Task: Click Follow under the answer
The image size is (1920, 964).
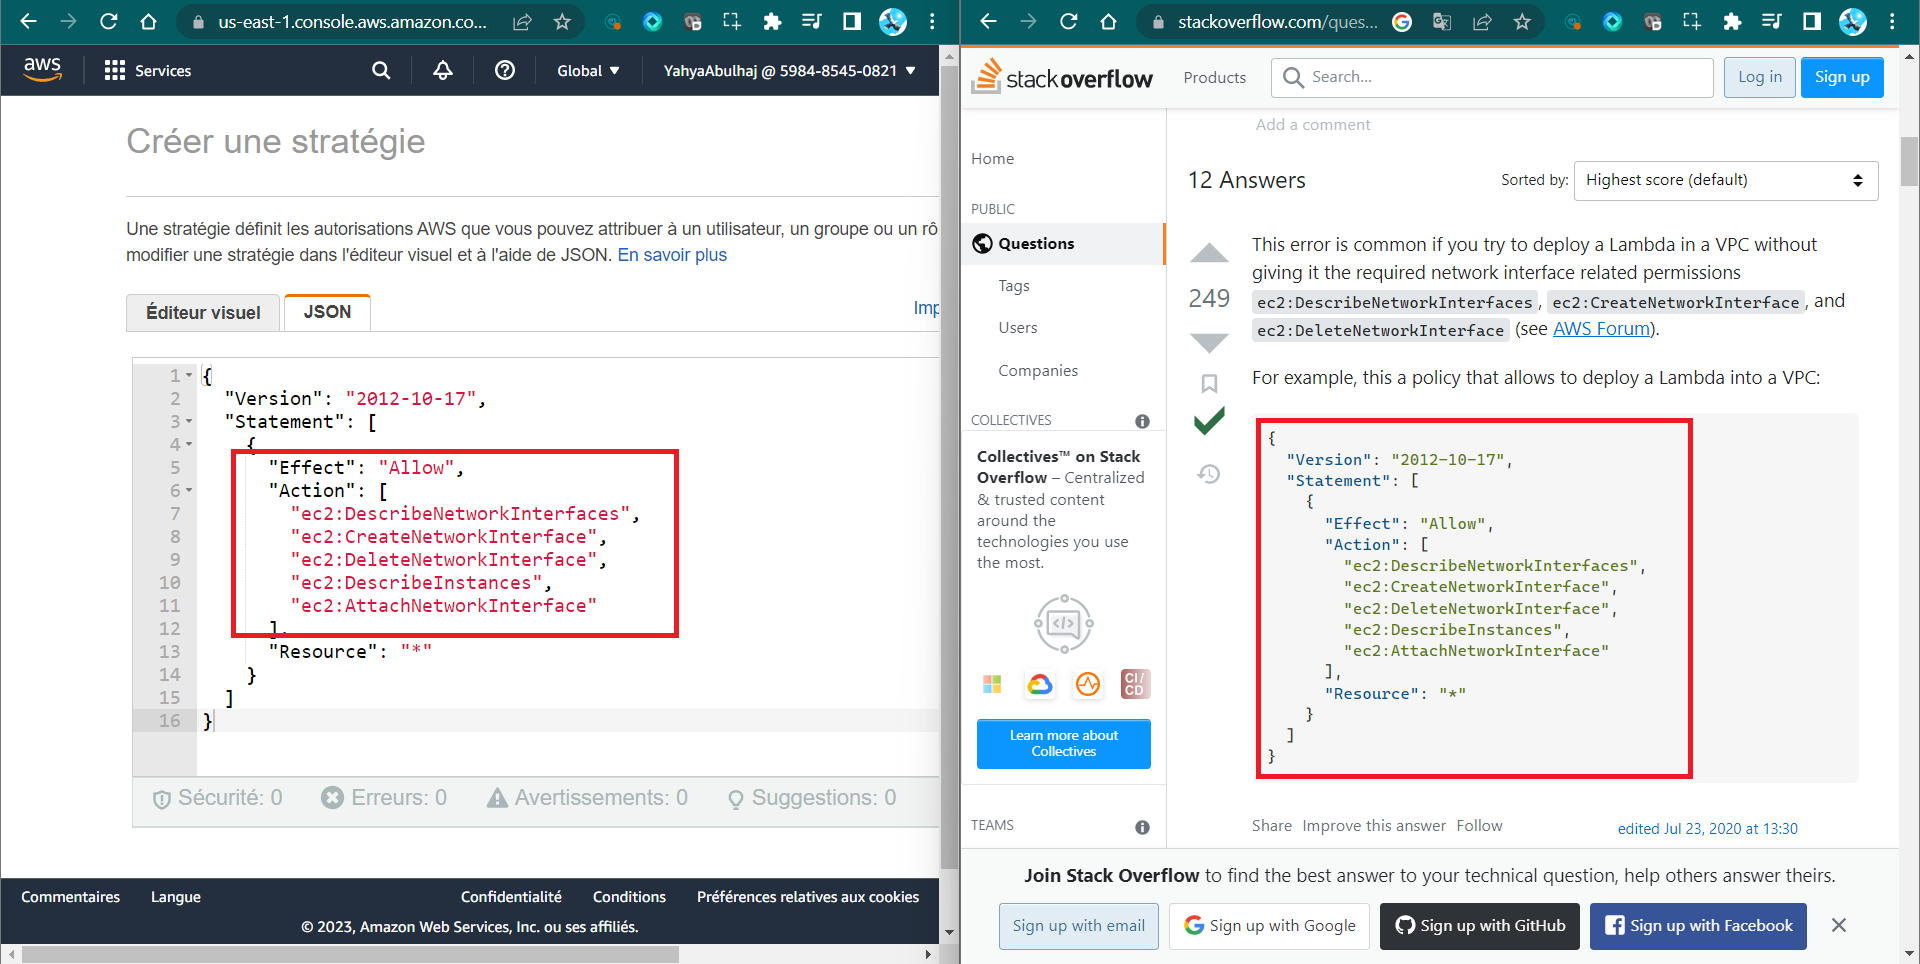Action: (x=1479, y=825)
